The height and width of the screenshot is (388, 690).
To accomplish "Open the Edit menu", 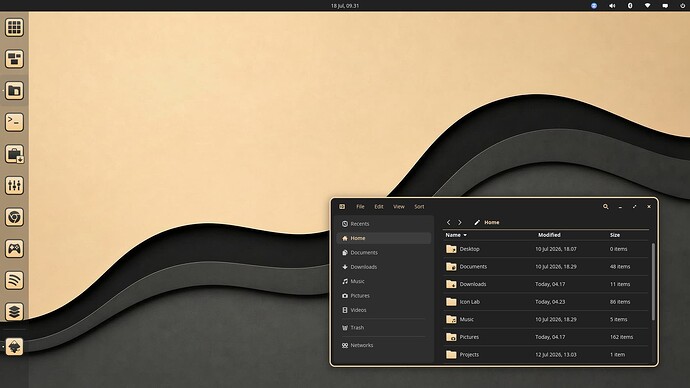I will [x=379, y=207].
